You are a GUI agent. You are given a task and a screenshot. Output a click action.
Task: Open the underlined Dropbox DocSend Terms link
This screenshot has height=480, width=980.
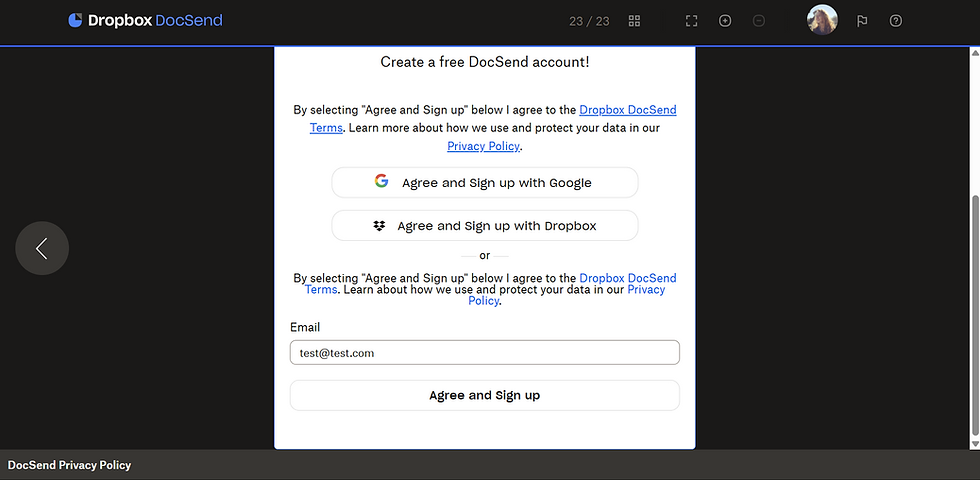pyautogui.click(x=628, y=110)
